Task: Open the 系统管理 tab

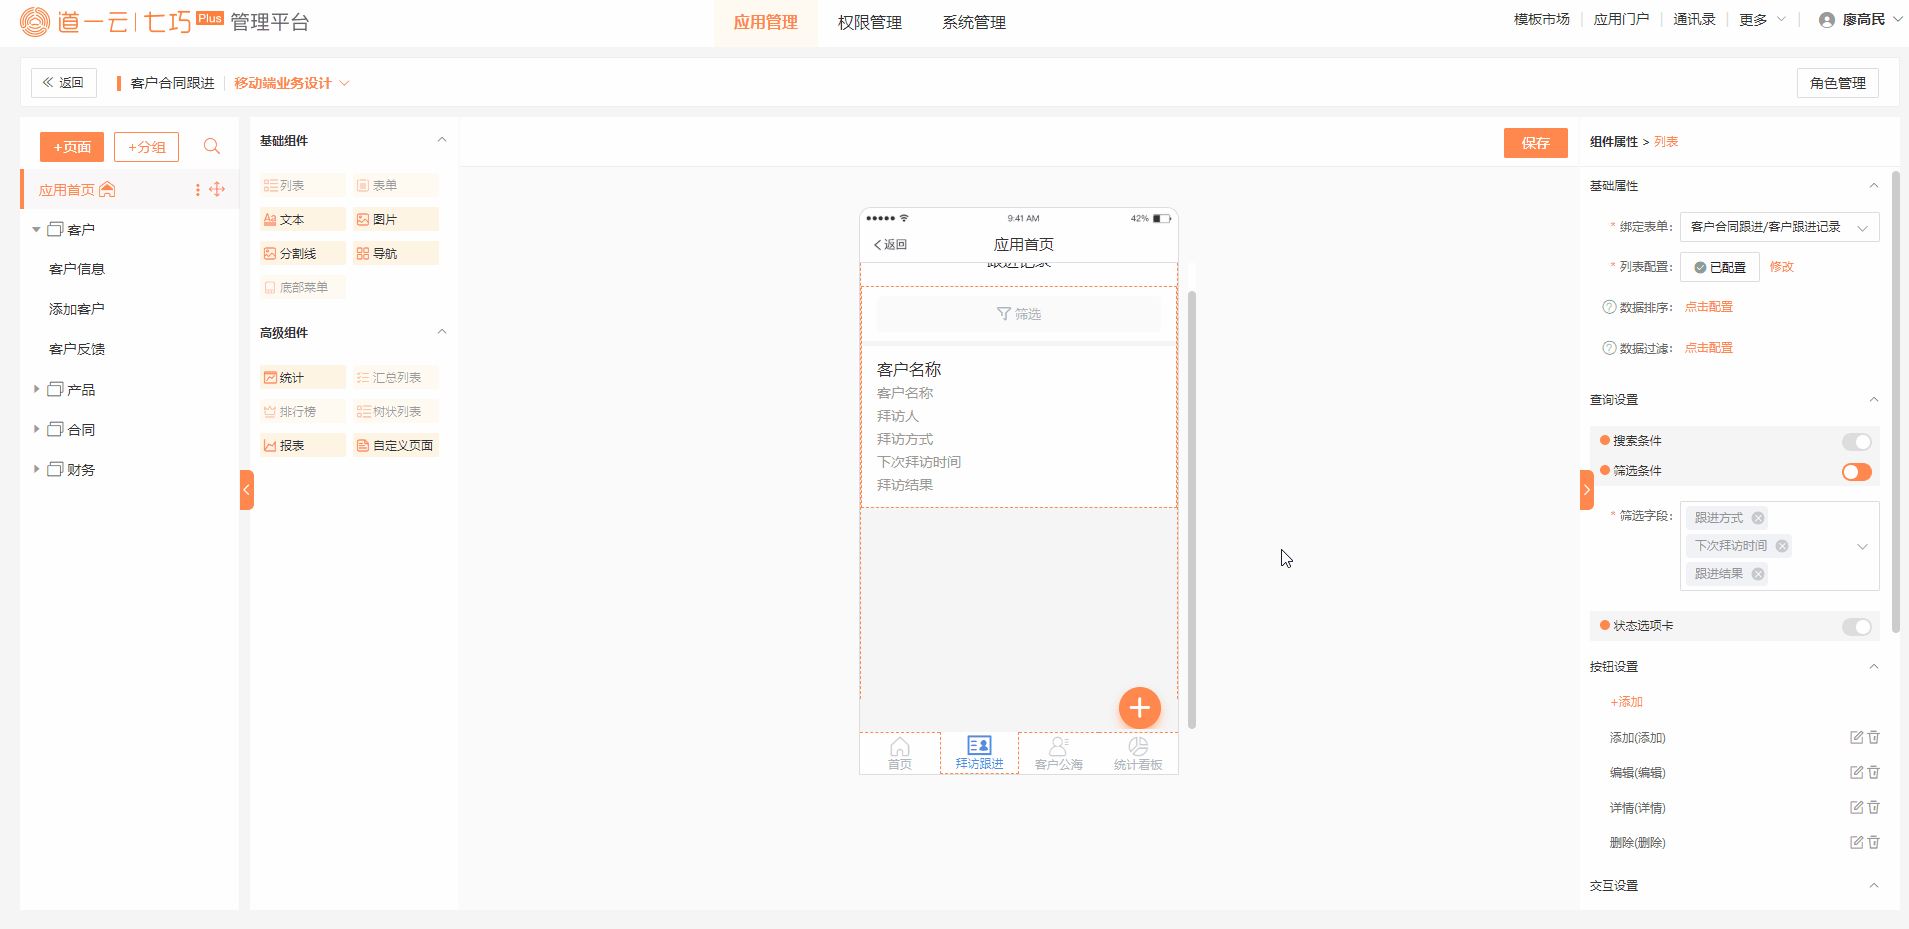Action: (x=973, y=23)
